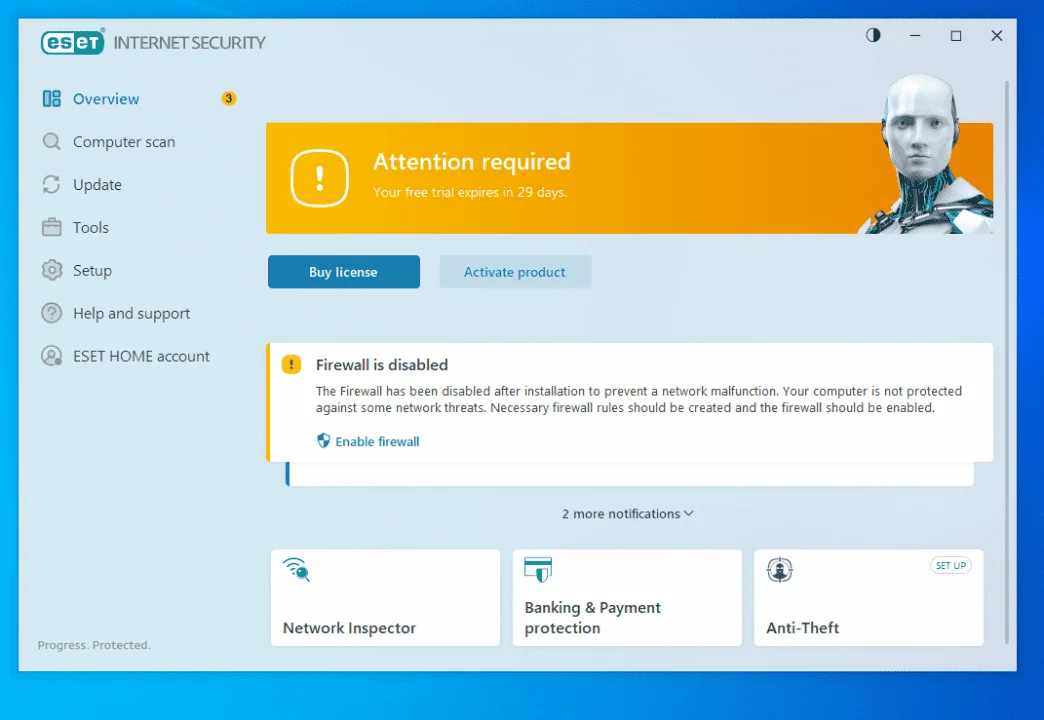Click the Overview dashboard icon

click(52, 99)
